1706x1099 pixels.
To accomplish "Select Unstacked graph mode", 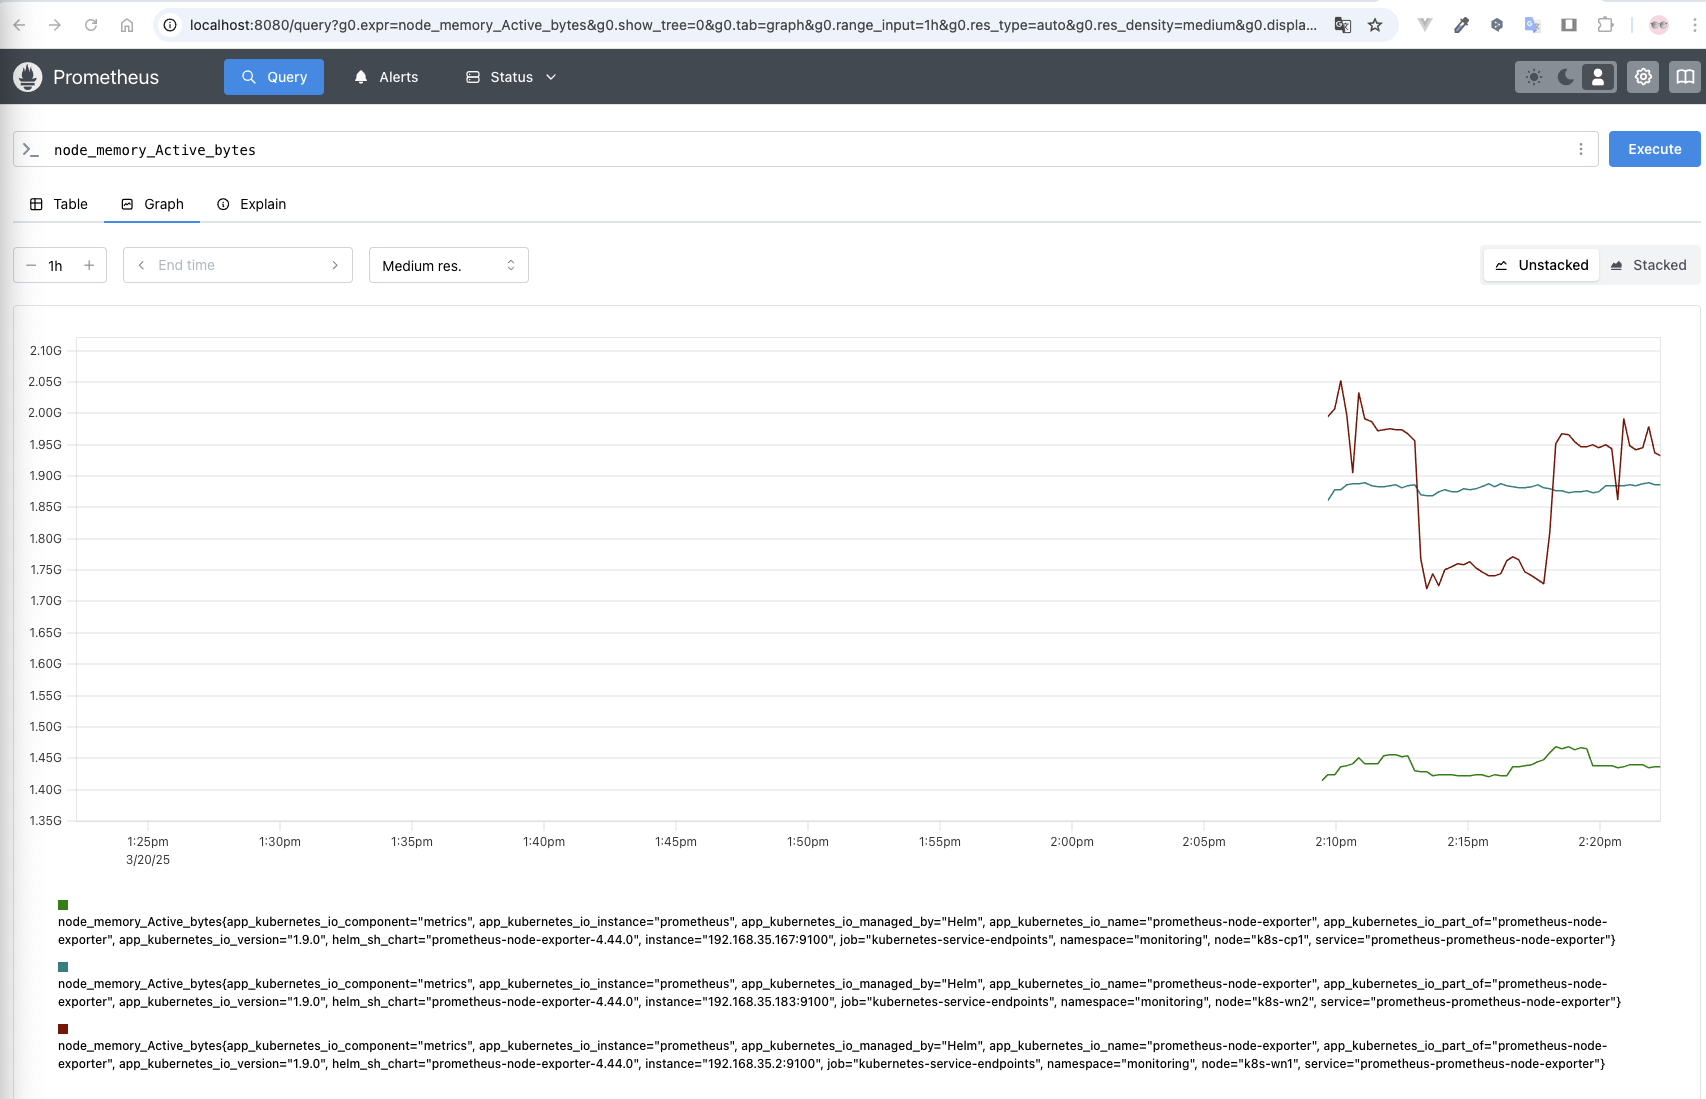I will [x=1541, y=265].
